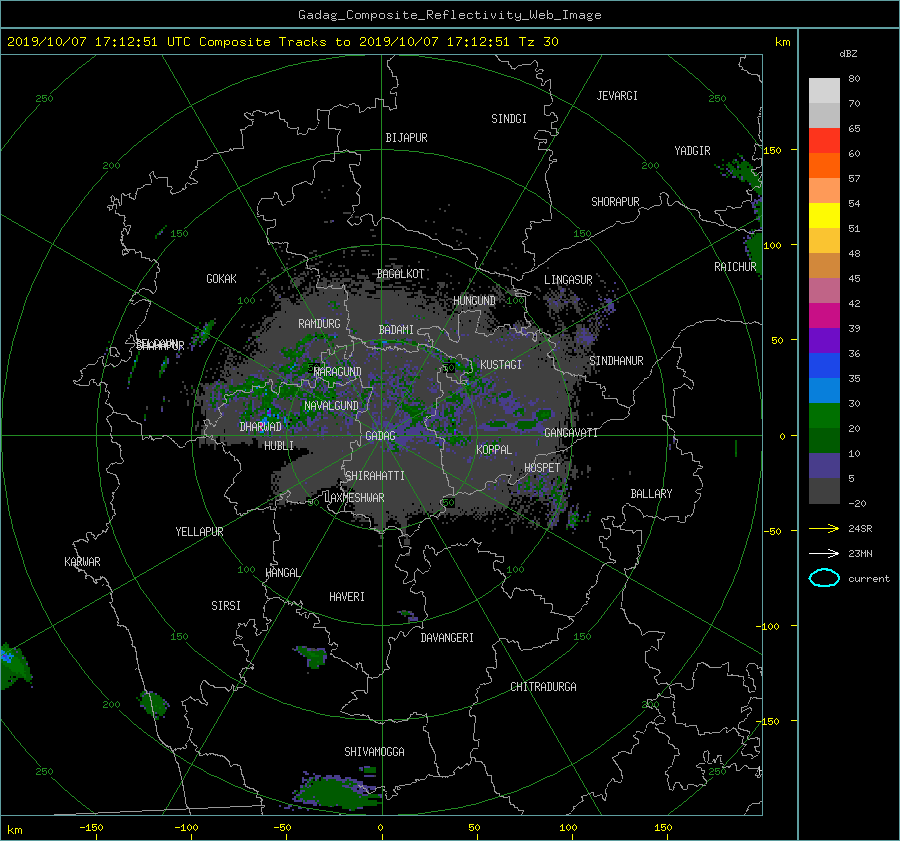Click the KUSTAGI city label
This screenshot has height=841, width=900.
[x=501, y=365]
